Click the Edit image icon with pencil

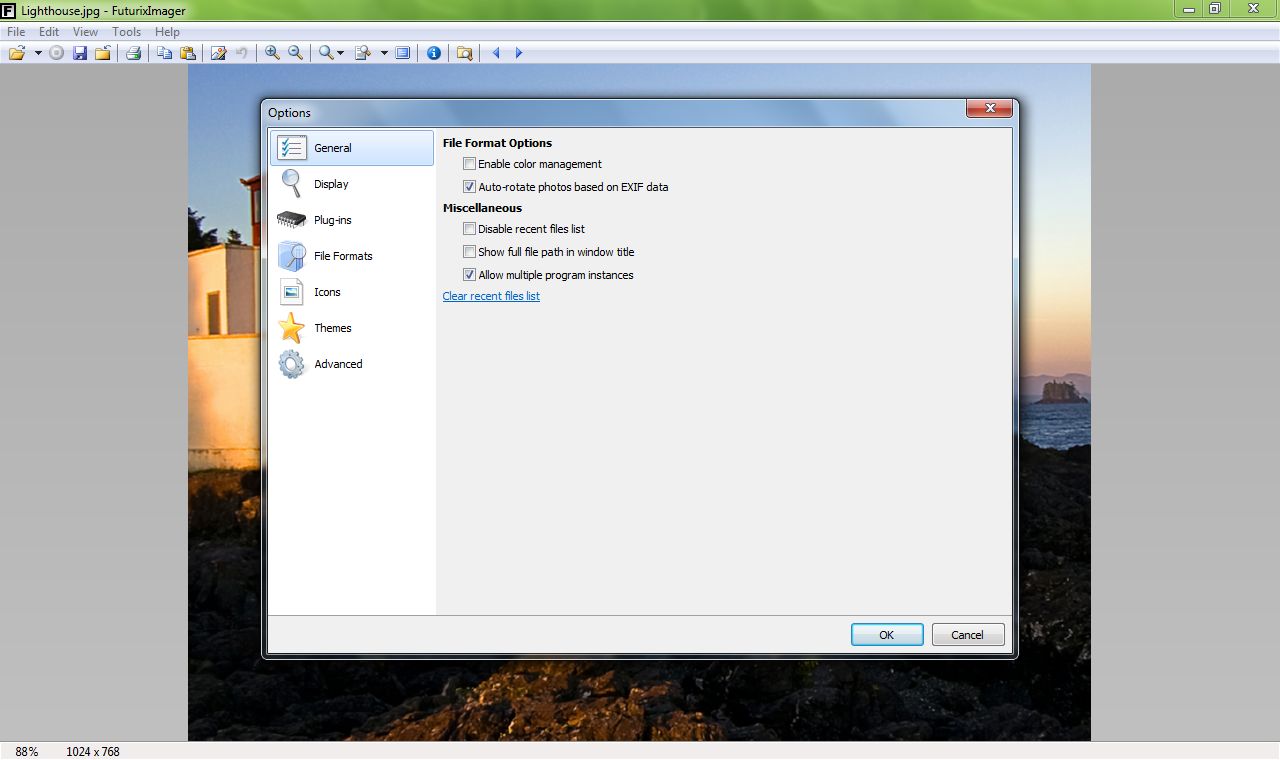pyautogui.click(x=218, y=53)
